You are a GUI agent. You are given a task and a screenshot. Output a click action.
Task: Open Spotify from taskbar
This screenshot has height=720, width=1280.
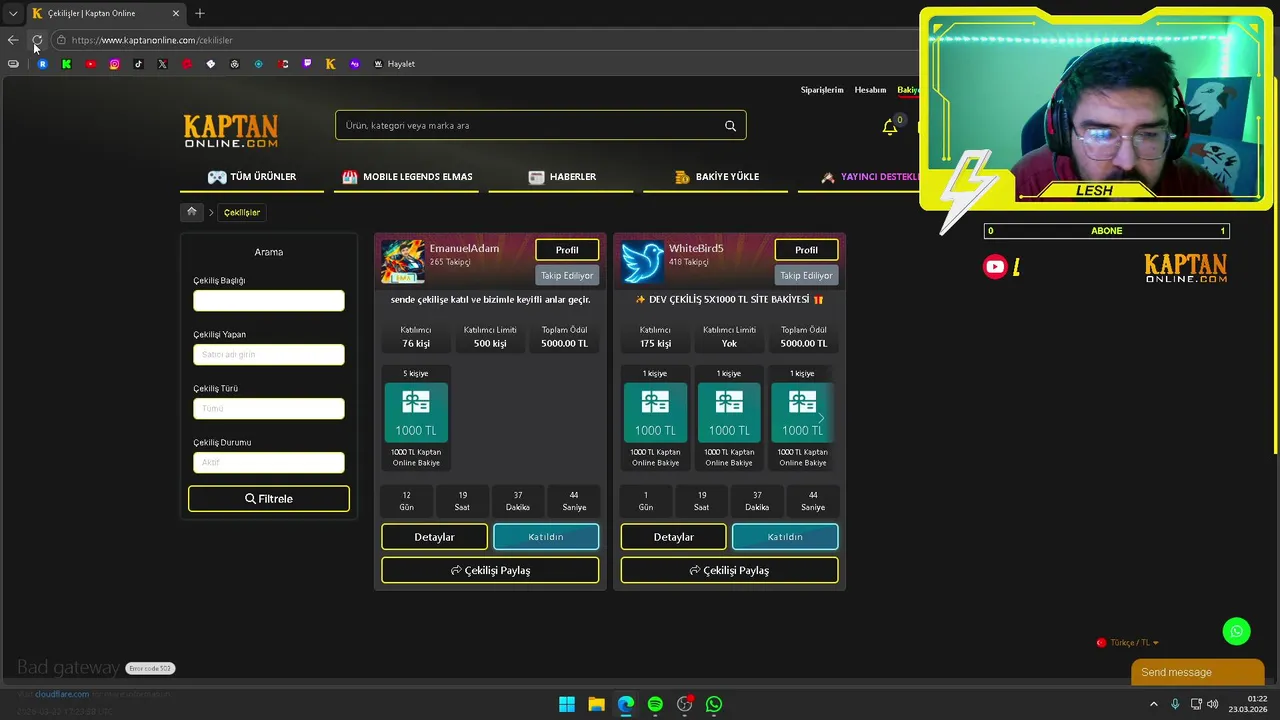pyautogui.click(x=655, y=704)
